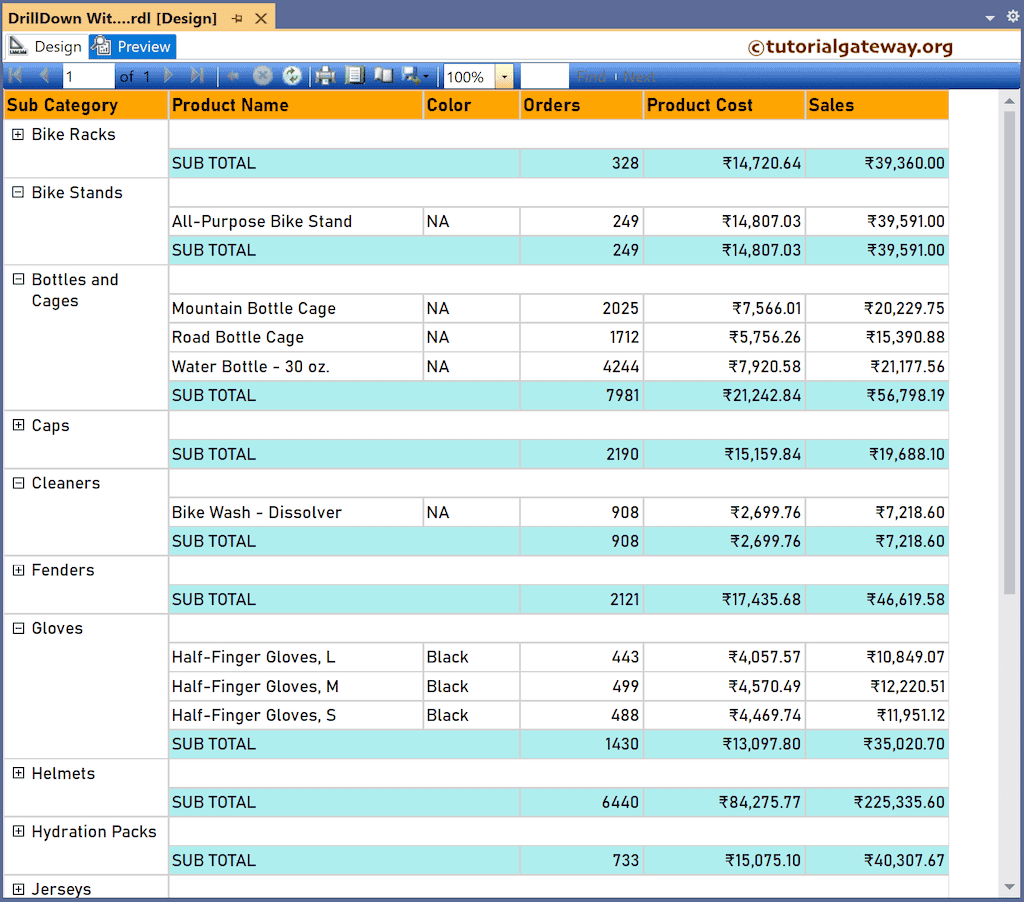Collapse the Bike Stands group
The height and width of the screenshot is (902, 1024).
click(x=19, y=192)
